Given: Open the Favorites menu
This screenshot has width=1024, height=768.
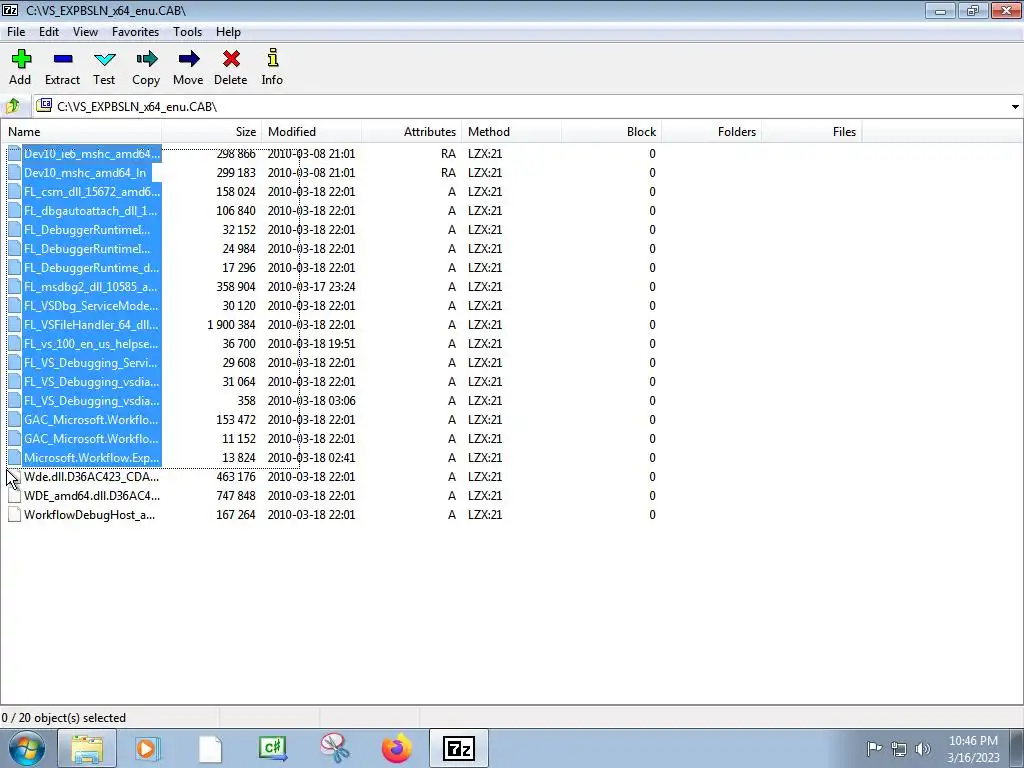Looking at the screenshot, I should 135,32.
